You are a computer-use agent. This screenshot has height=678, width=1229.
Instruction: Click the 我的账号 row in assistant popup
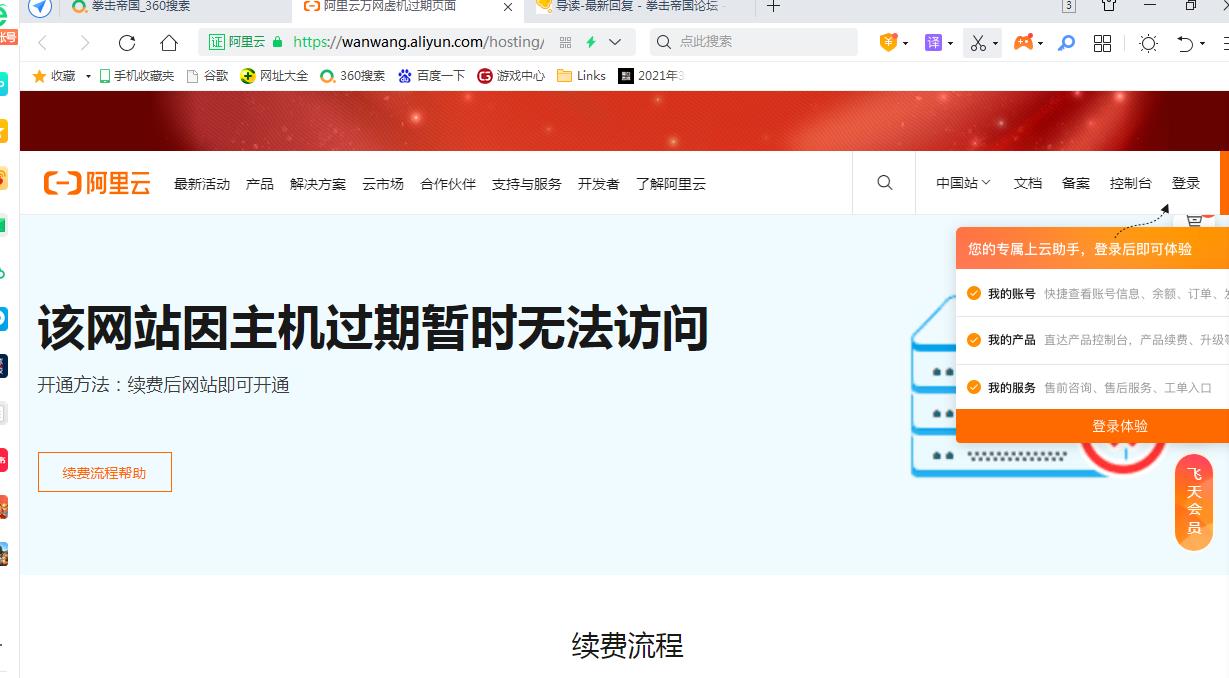click(1092, 294)
